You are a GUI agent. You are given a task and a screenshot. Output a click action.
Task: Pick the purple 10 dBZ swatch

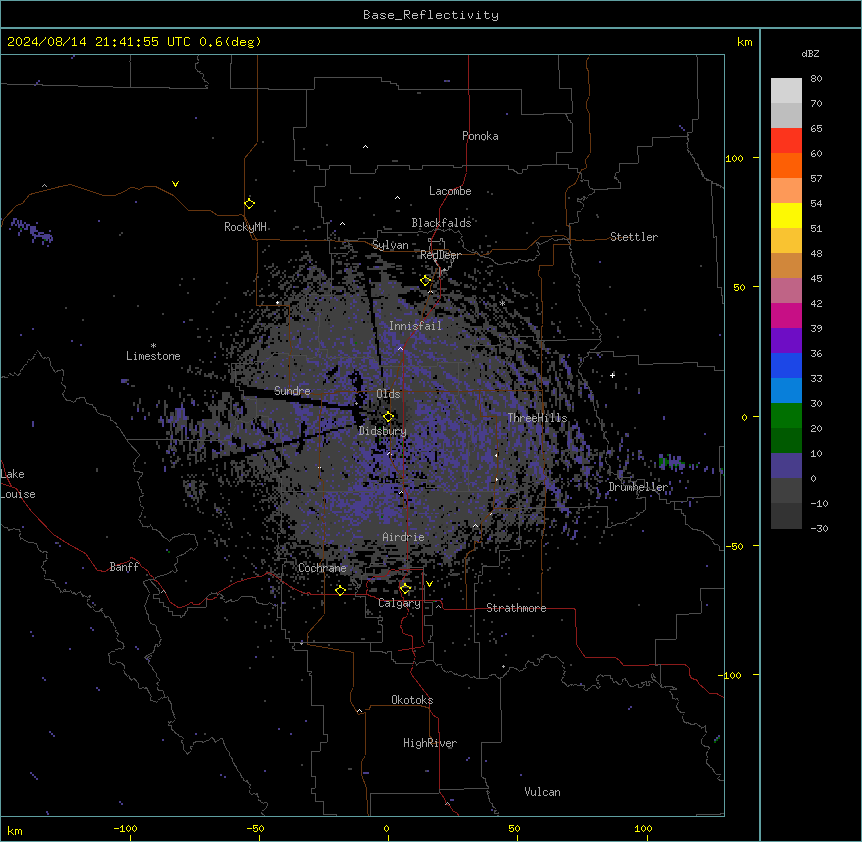click(786, 466)
